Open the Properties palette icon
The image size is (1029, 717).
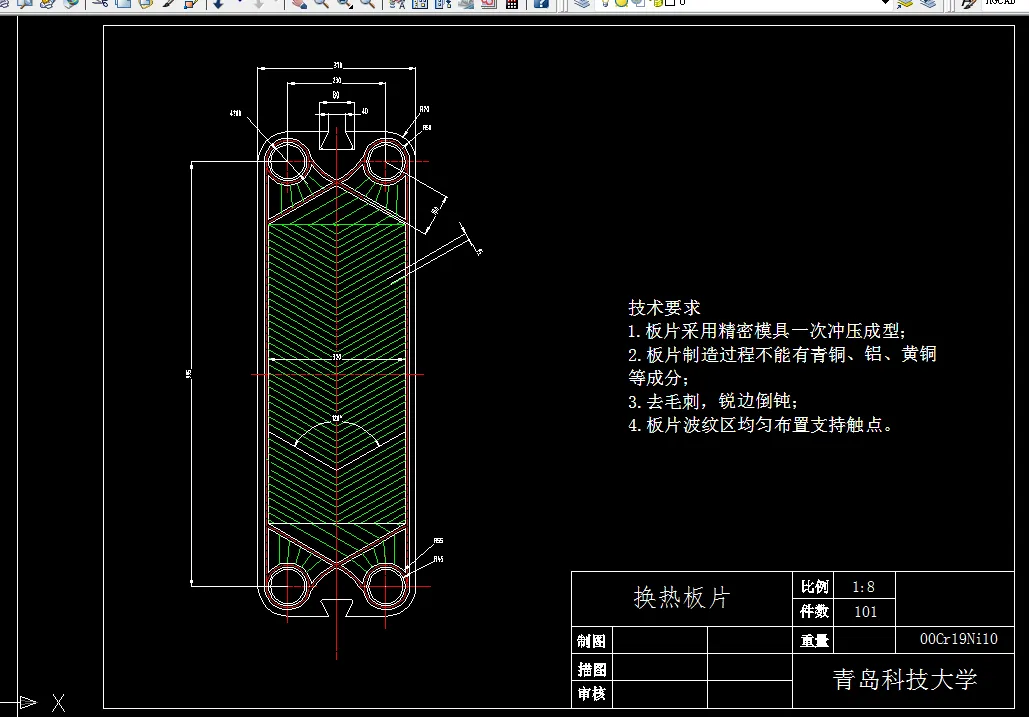click(397, 3)
